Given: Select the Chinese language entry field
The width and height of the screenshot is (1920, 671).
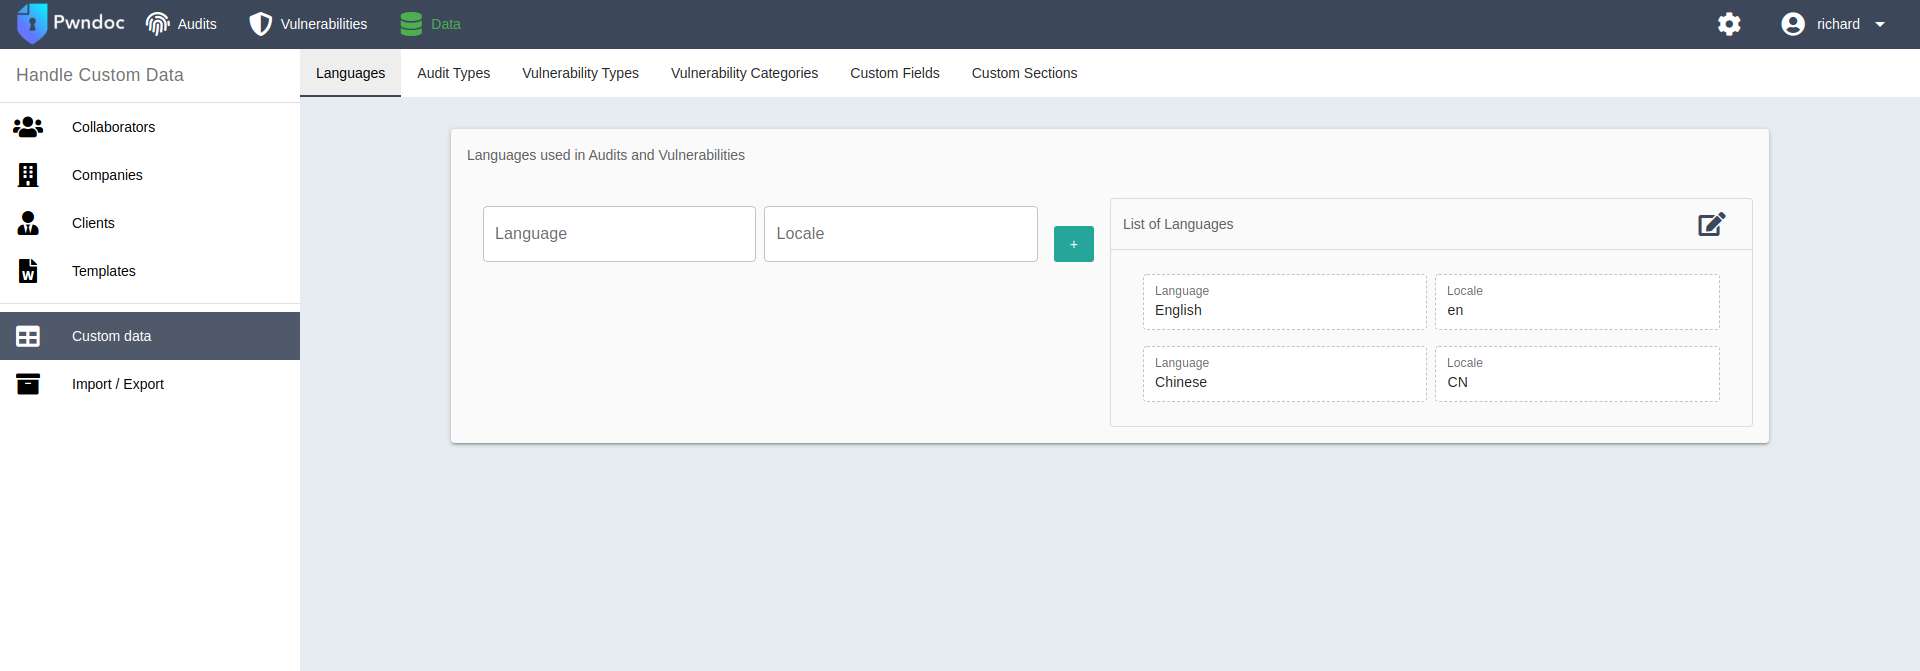Looking at the screenshot, I should coord(1284,375).
